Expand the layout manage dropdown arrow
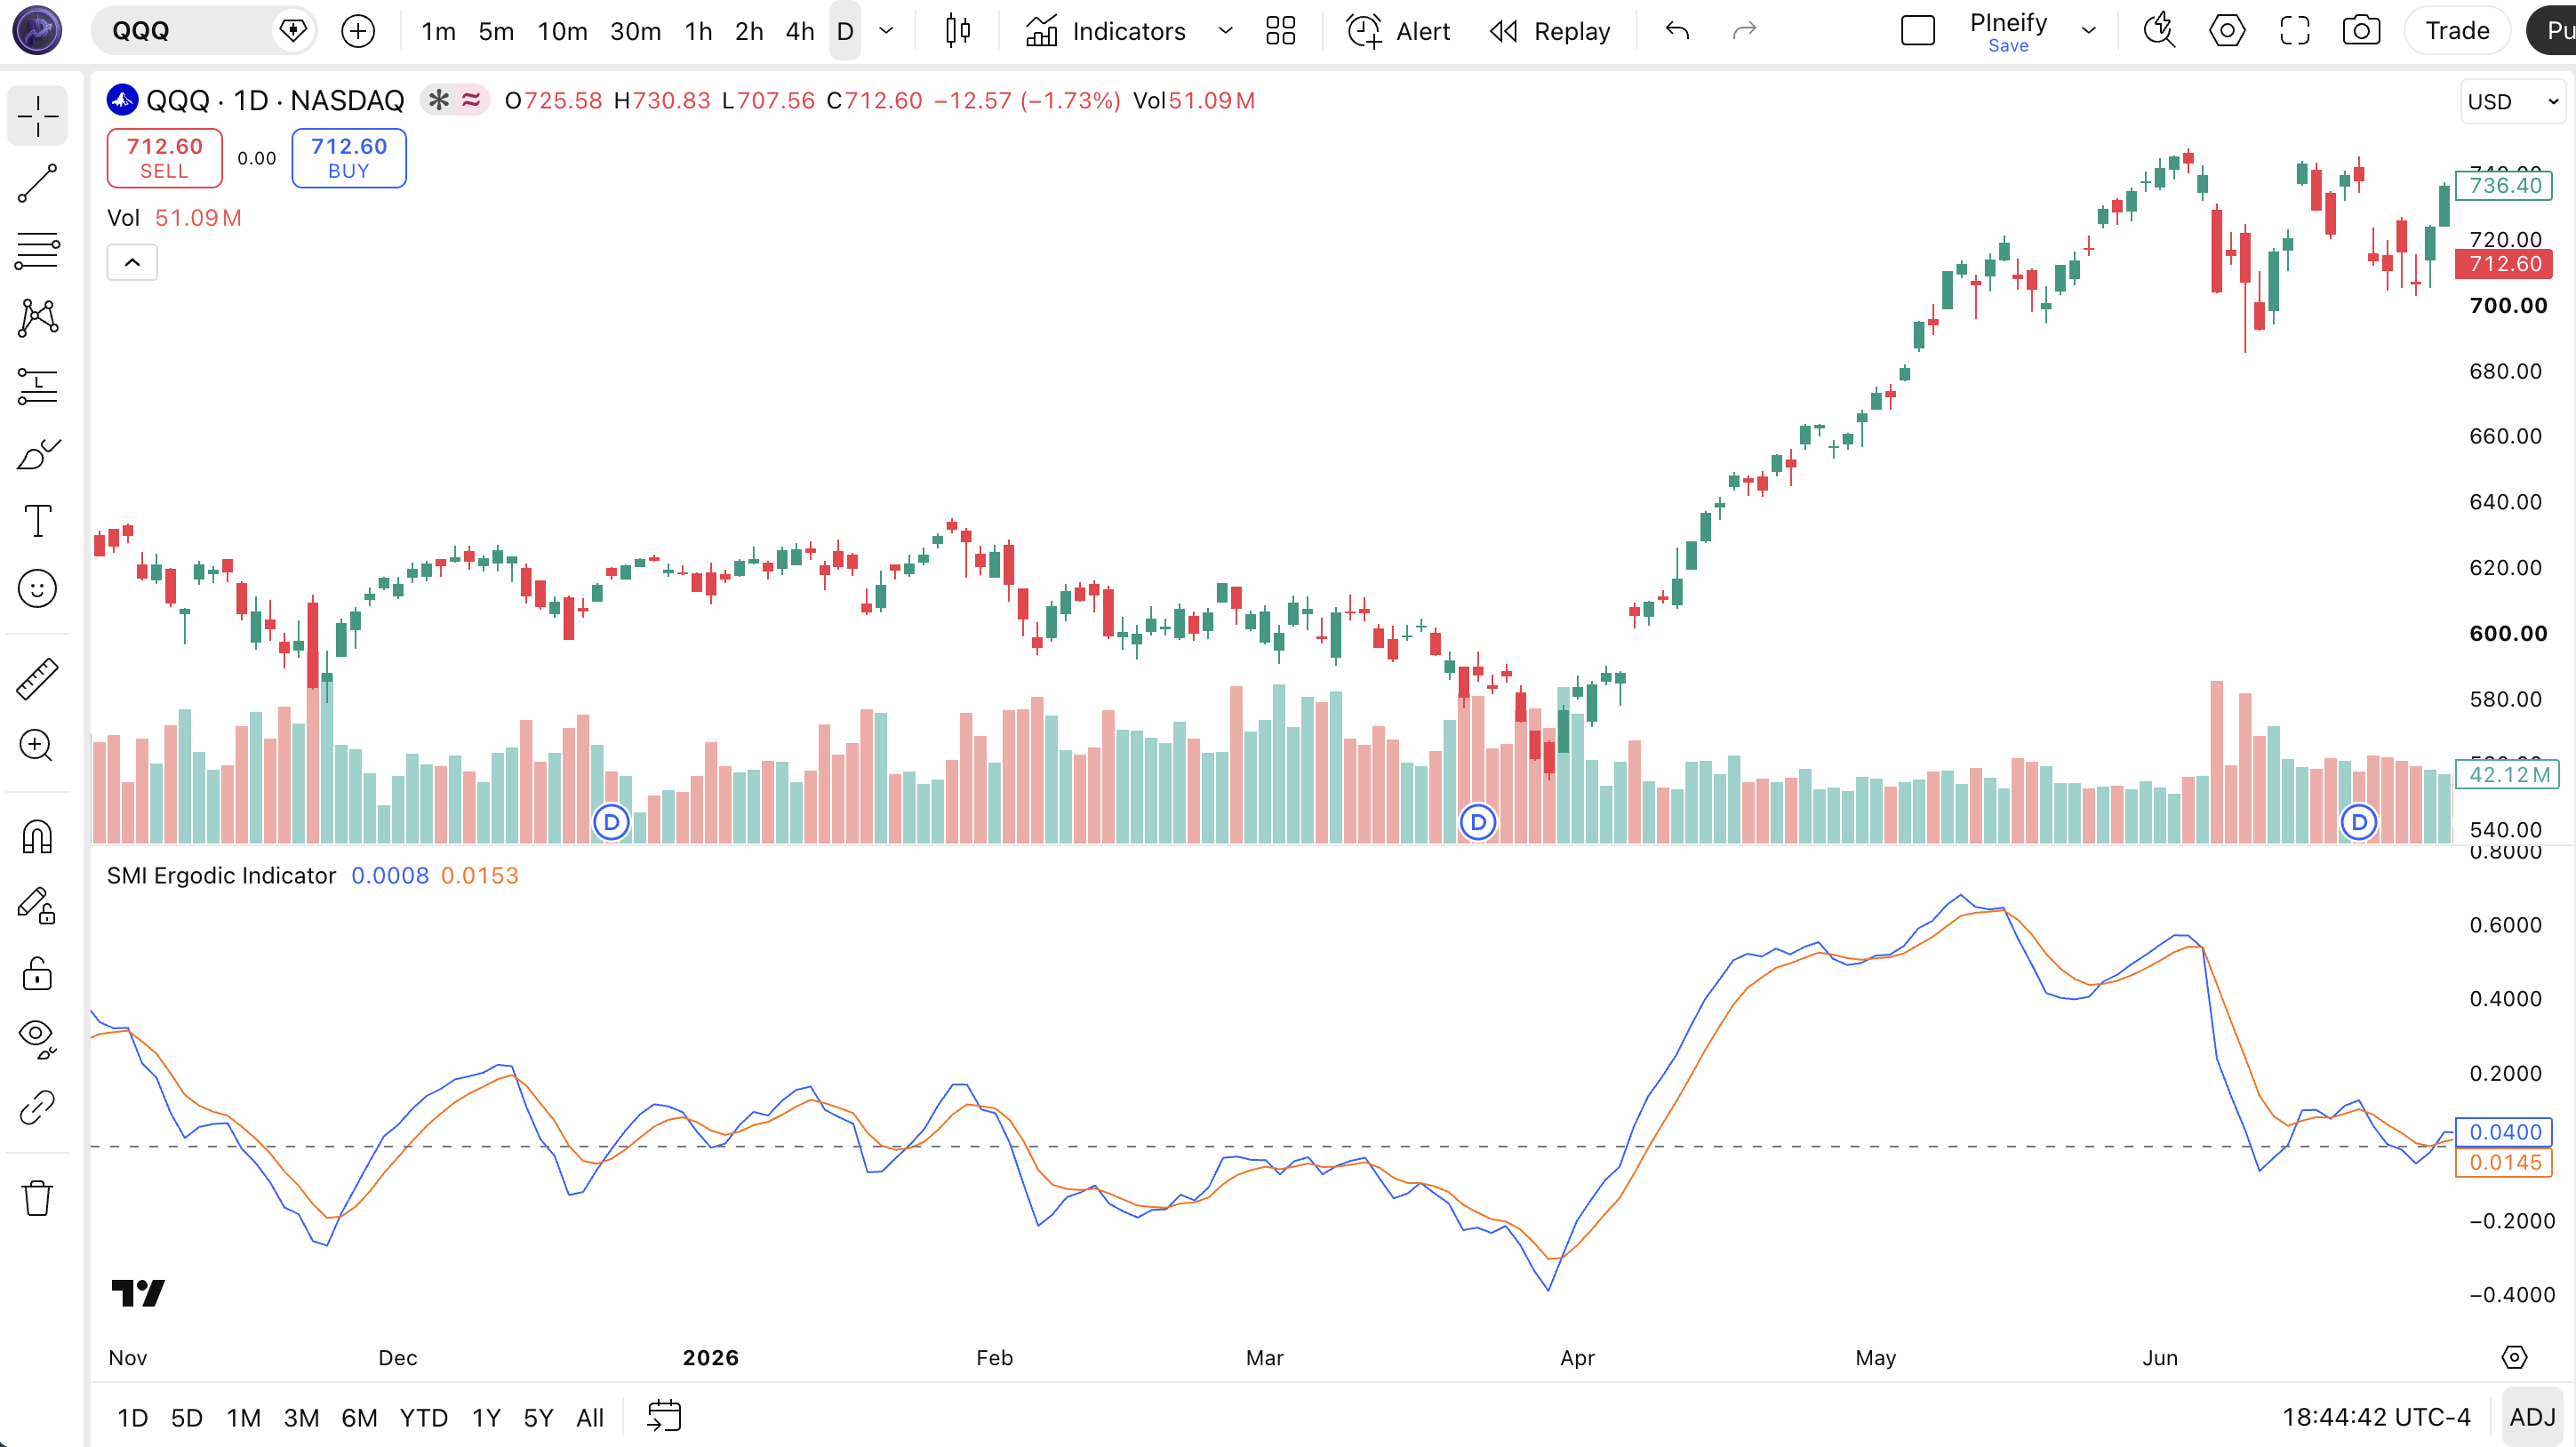 click(2089, 31)
